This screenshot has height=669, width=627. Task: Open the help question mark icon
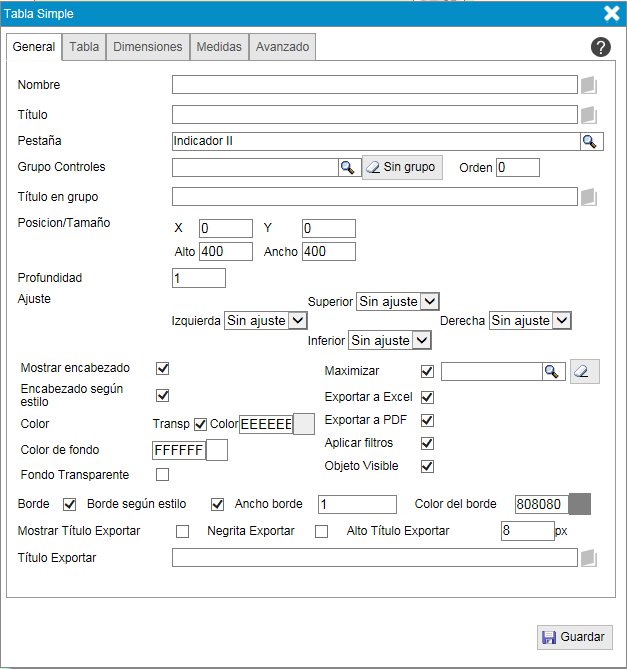click(x=601, y=47)
